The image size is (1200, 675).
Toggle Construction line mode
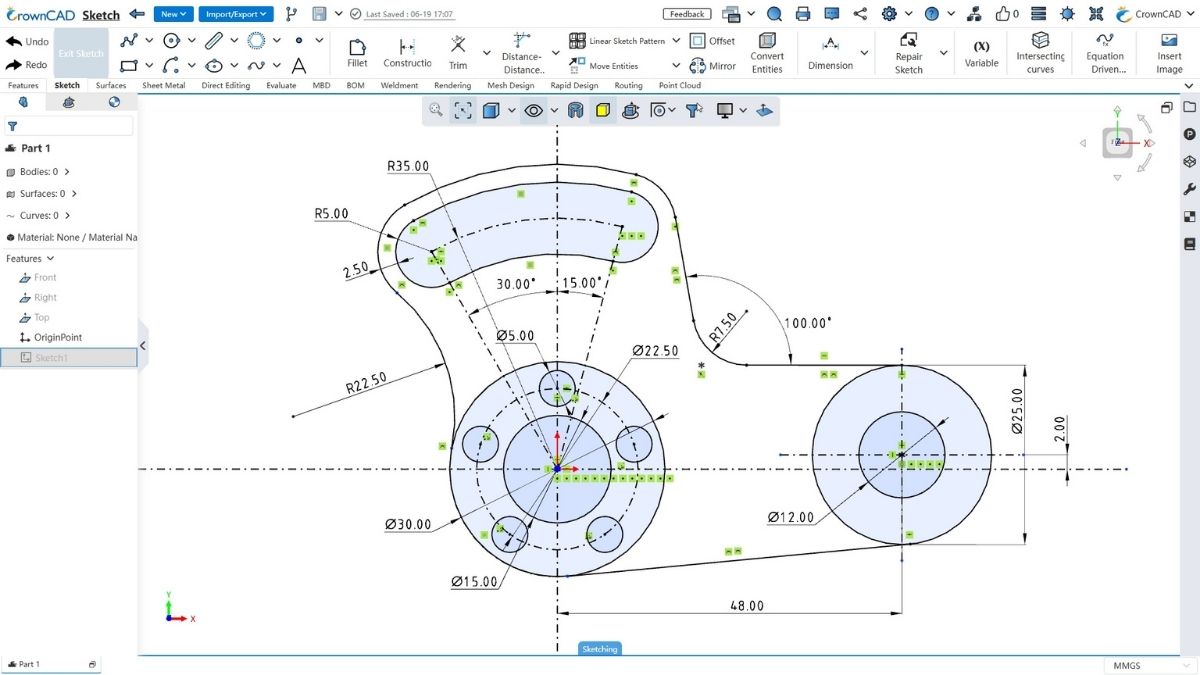[407, 52]
